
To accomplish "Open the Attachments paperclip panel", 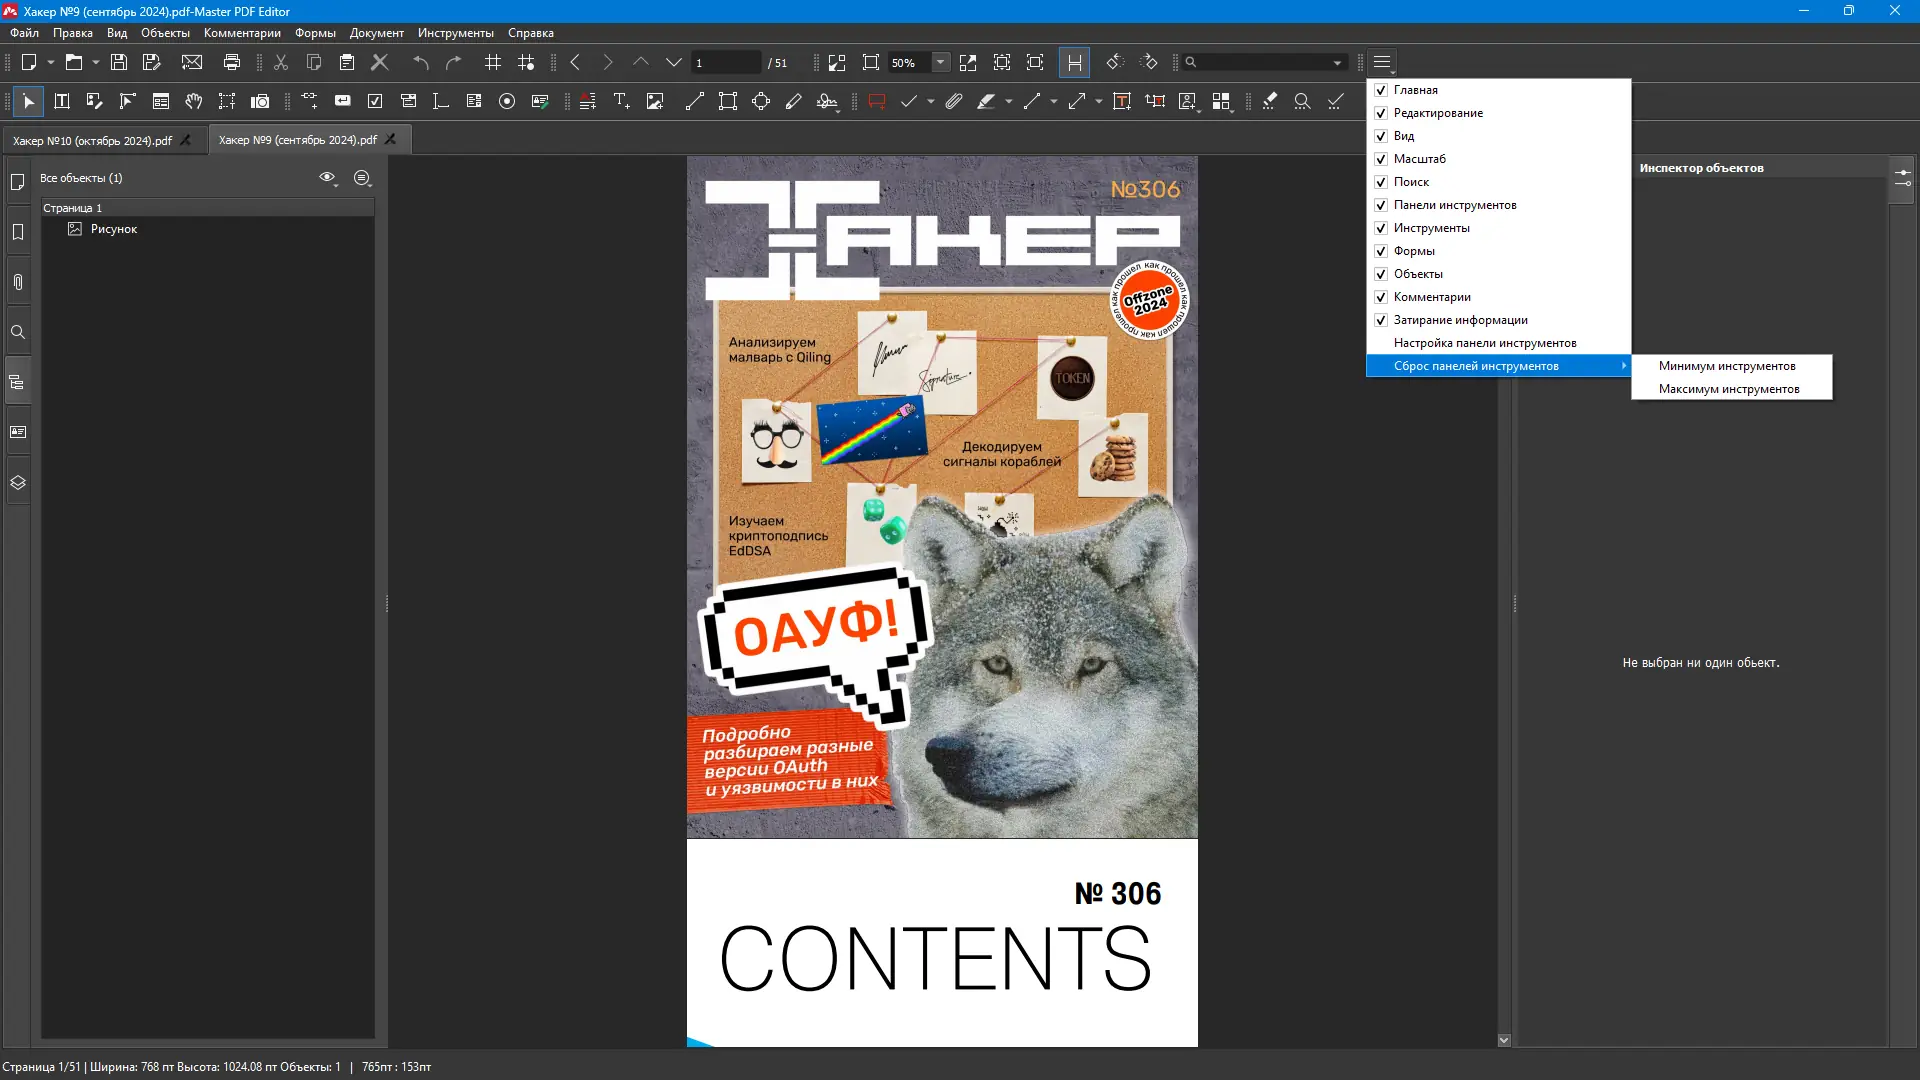I will click(18, 282).
